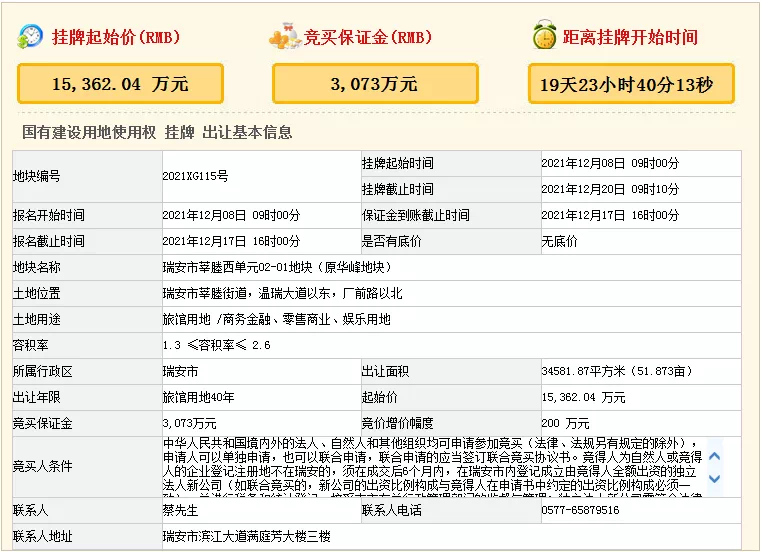
Task: Click the 报名开始时间 label
Action: point(49,215)
